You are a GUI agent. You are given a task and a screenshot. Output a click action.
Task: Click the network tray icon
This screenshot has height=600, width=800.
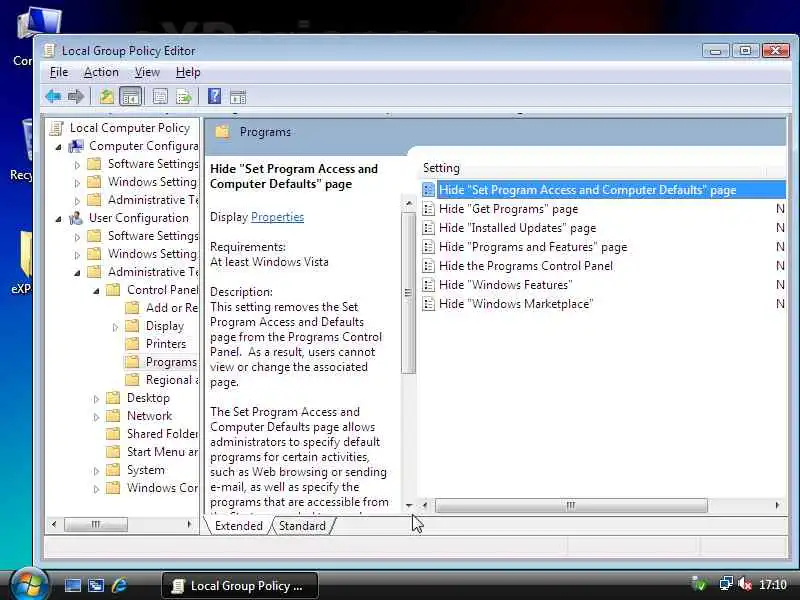click(726, 583)
